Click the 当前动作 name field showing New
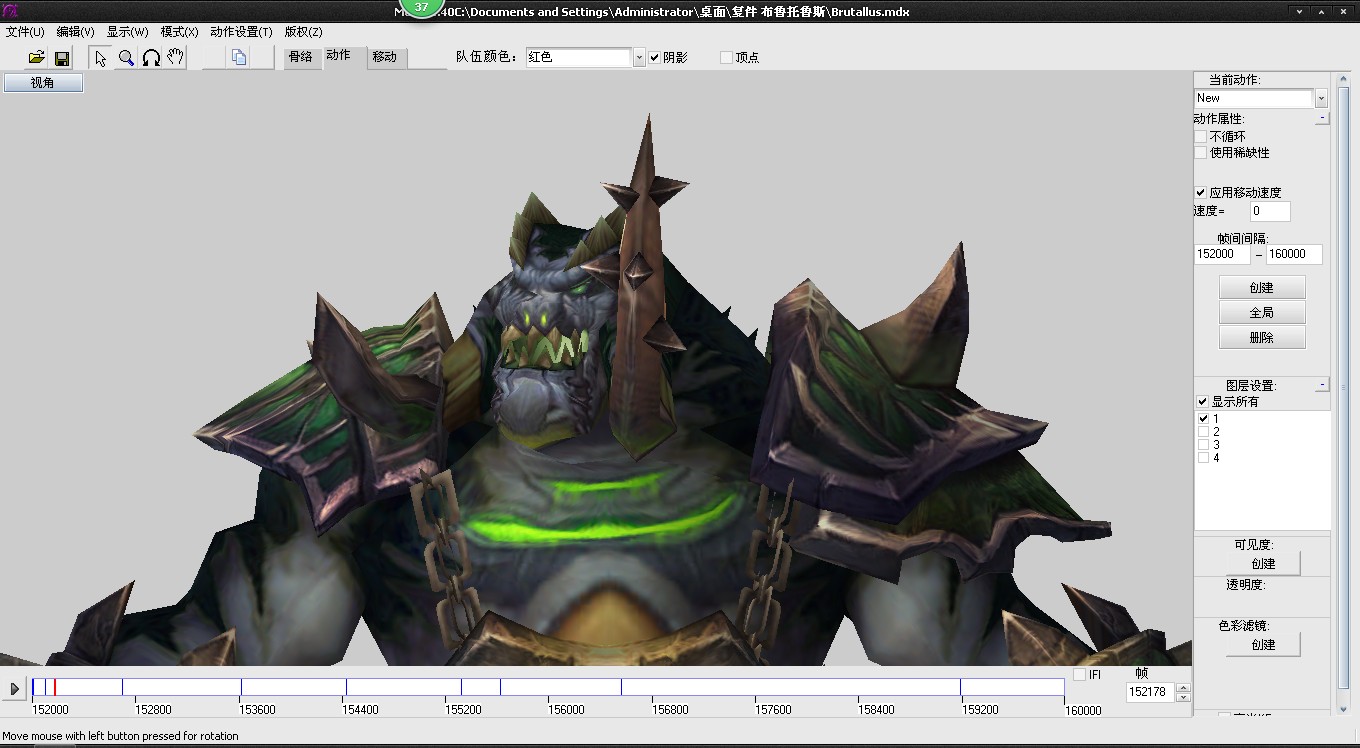1360x748 pixels. coord(1253,98)
